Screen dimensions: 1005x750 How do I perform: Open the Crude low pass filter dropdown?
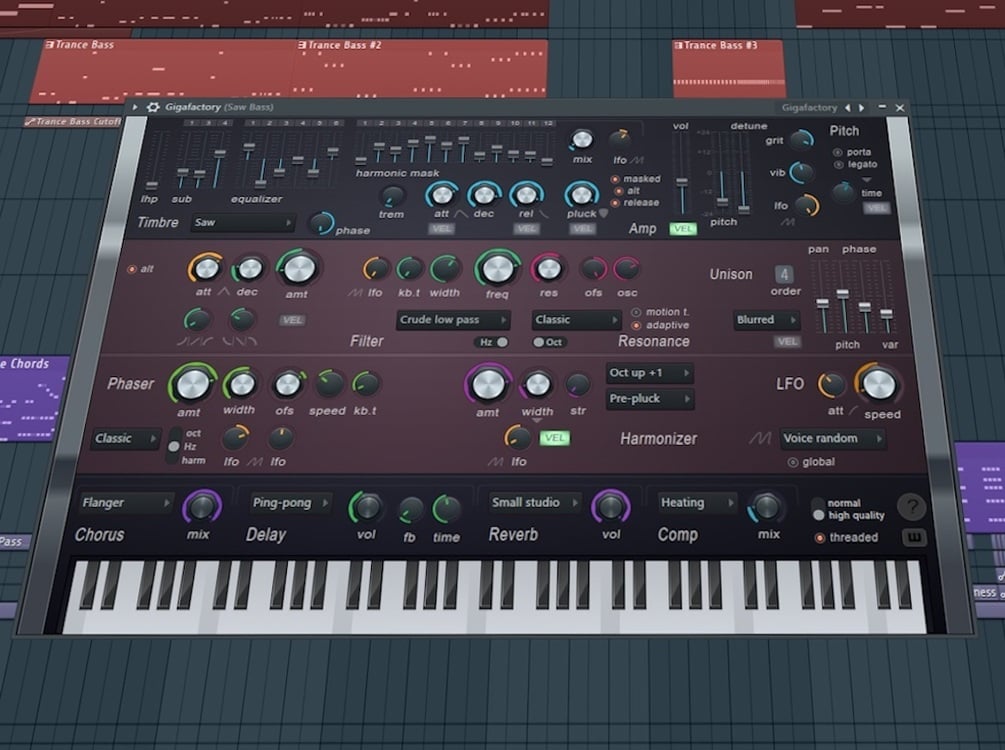click(x=453, y=320)
